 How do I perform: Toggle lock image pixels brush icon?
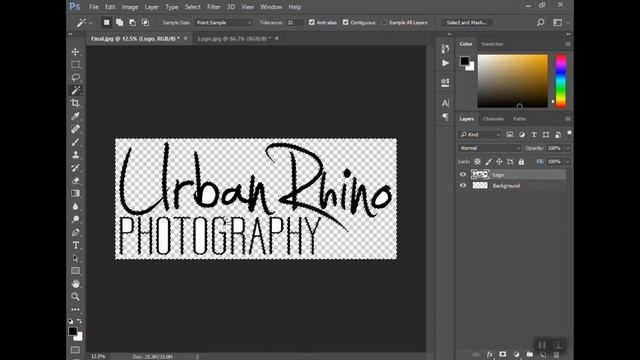coord(488,162)
